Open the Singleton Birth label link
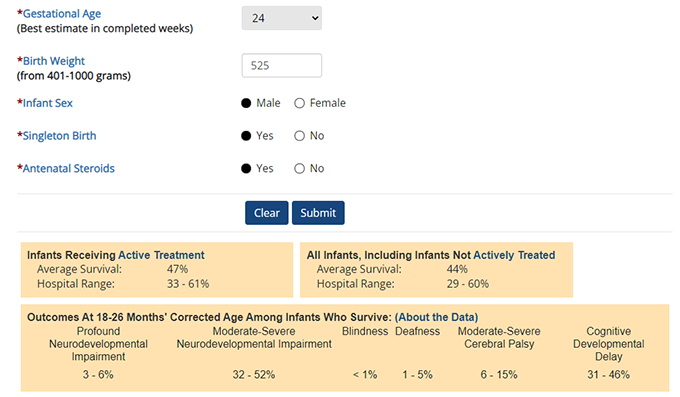 59,136
